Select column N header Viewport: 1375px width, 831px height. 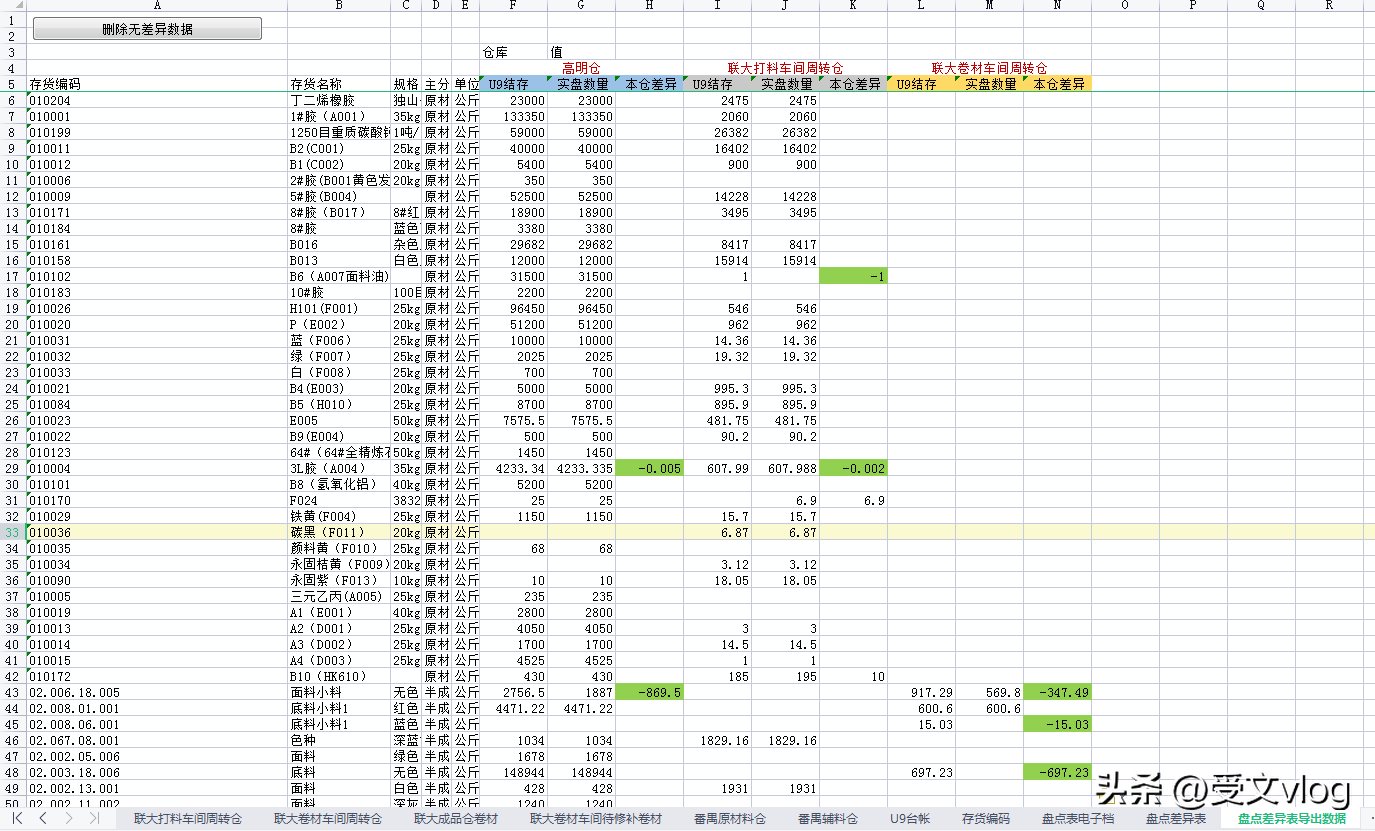click(1057, 6)
